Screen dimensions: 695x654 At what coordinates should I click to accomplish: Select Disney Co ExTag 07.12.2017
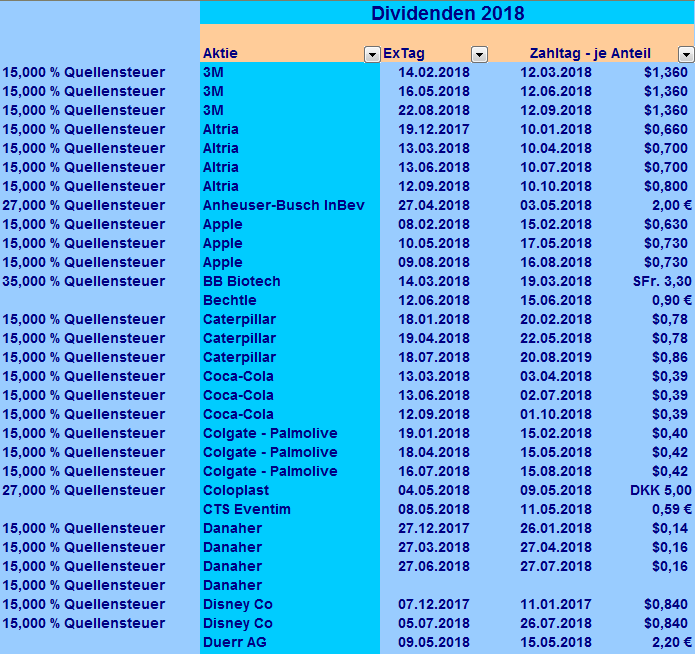pyautogui.click(x=433, y=604)
